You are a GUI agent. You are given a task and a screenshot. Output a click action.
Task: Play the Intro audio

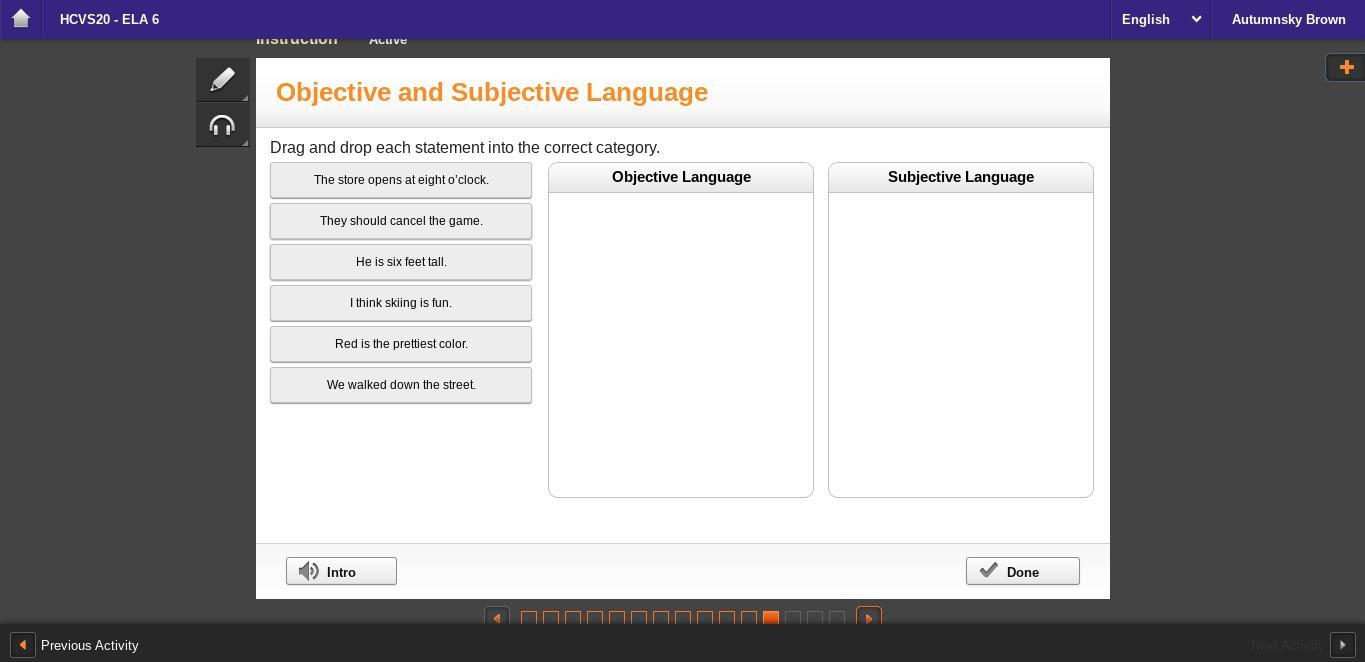341,571
